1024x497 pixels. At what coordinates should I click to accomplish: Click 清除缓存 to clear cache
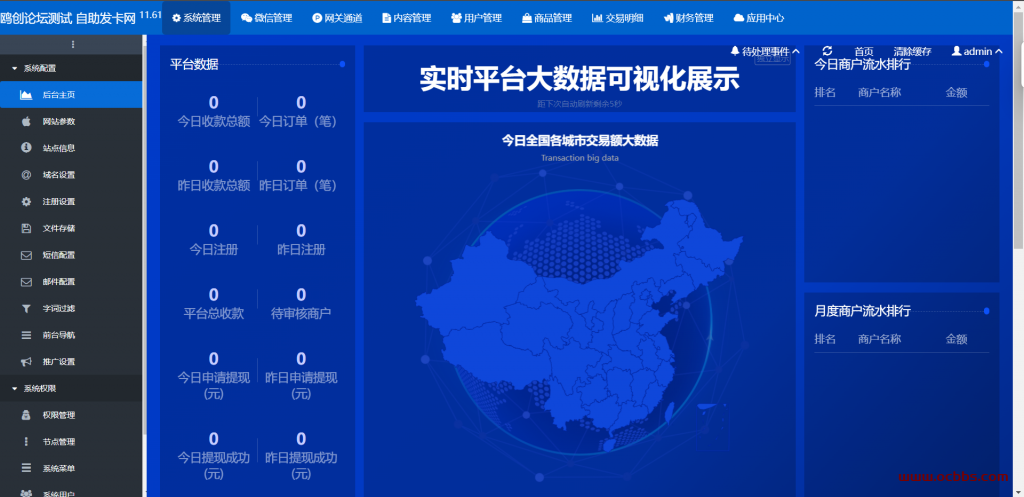point(912,52)
